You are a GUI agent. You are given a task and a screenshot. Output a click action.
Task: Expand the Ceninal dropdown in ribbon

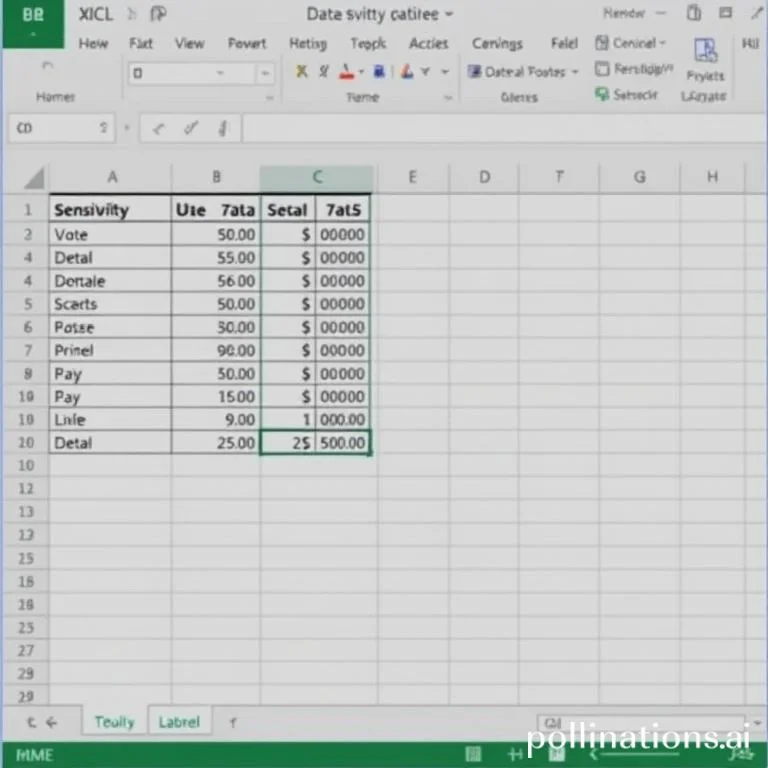662,44
